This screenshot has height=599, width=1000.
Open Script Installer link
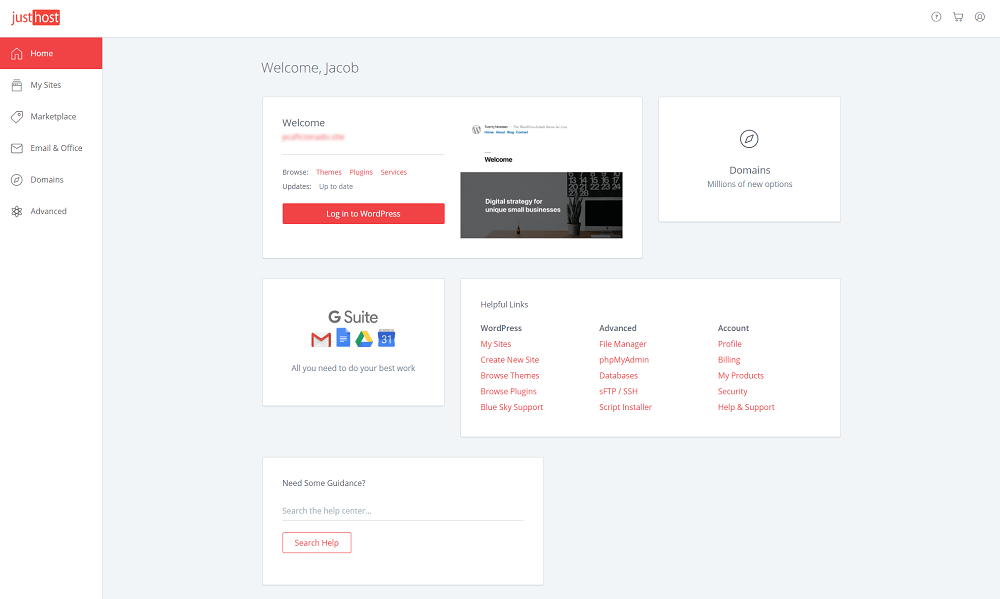[x=625, y=407]
